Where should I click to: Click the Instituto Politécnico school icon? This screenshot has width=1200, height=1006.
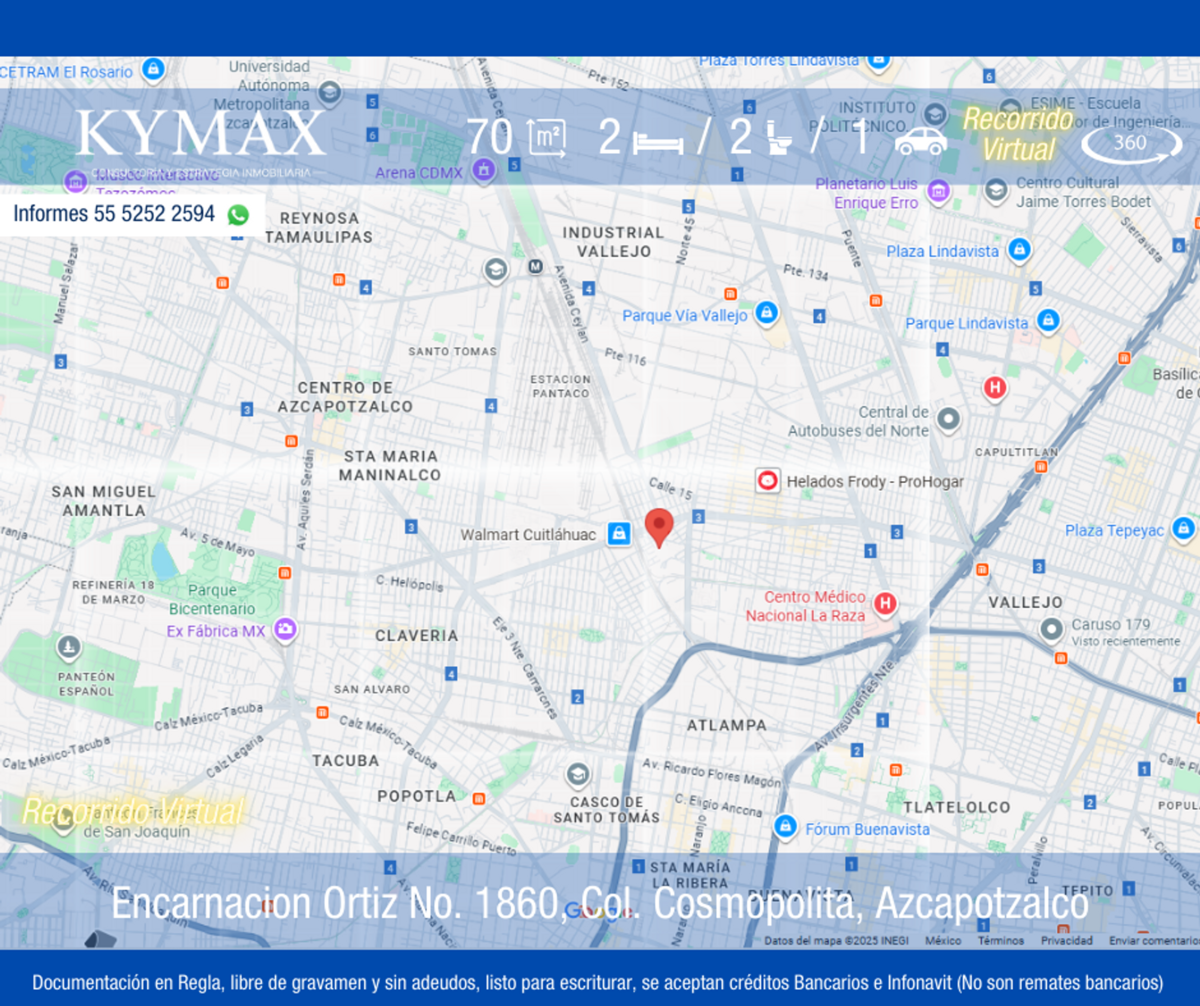(x=935, y=113)
